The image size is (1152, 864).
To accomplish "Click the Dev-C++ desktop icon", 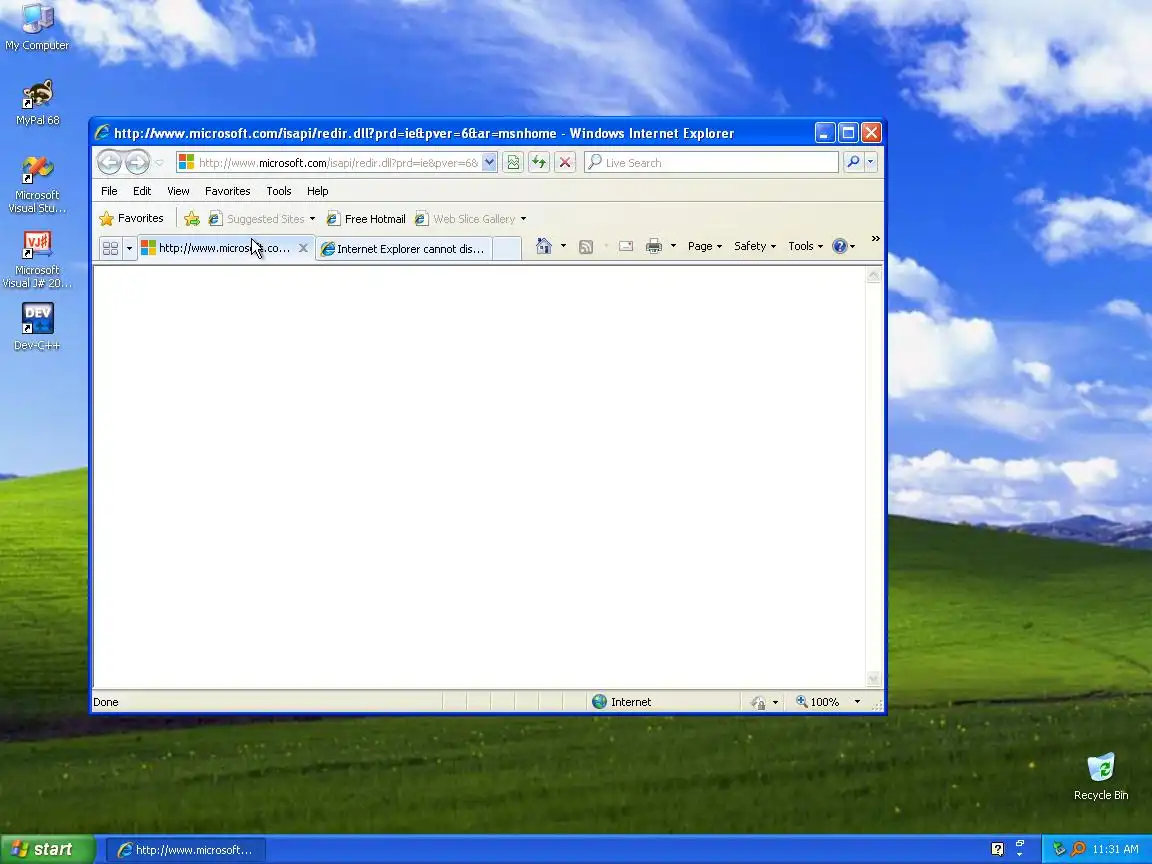I will click(37, 327).
